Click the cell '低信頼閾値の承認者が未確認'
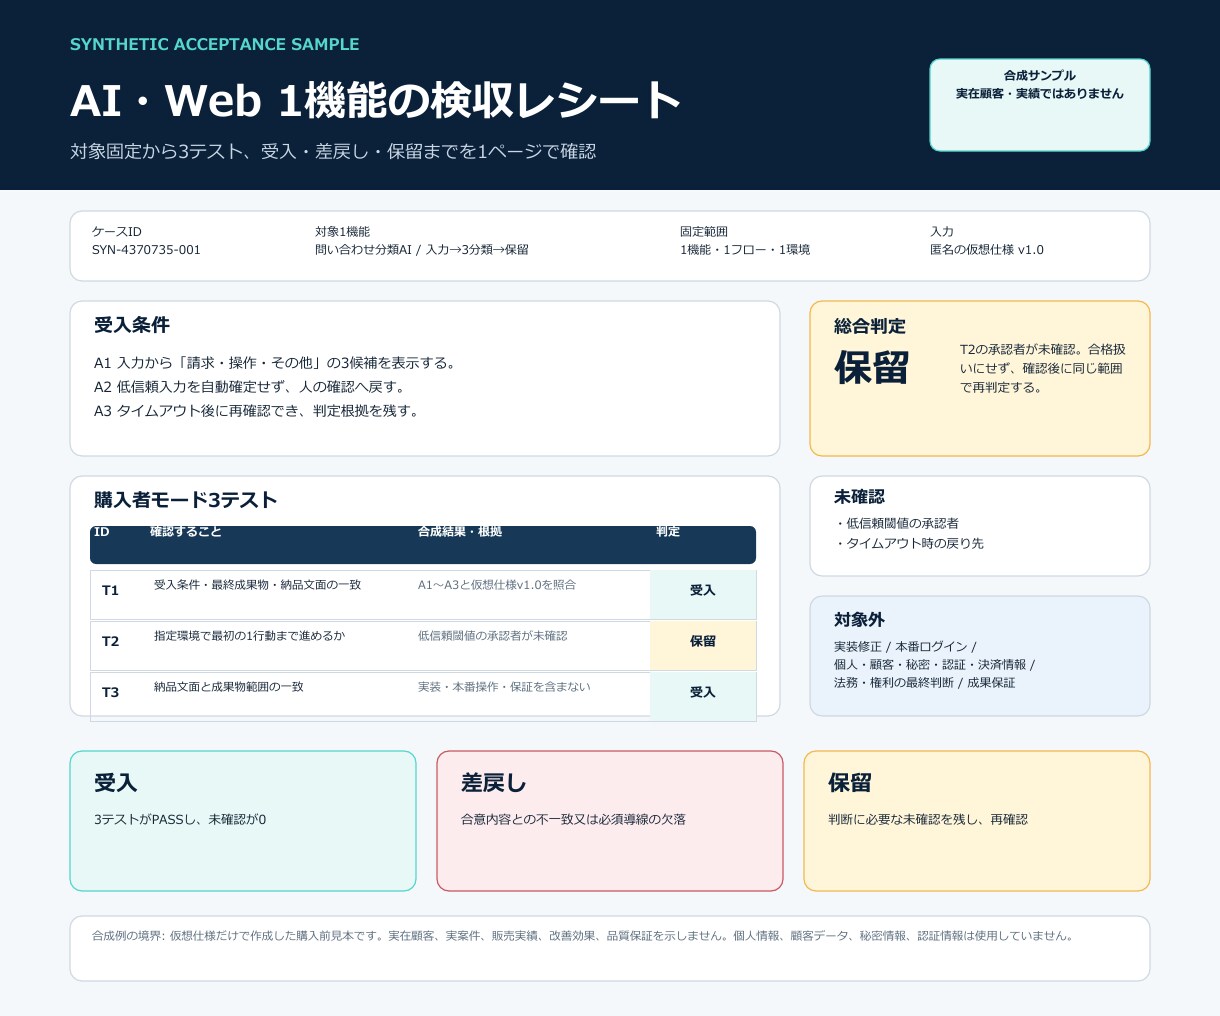This screenshot has height=1016, width=1220. tap(492, 636)
